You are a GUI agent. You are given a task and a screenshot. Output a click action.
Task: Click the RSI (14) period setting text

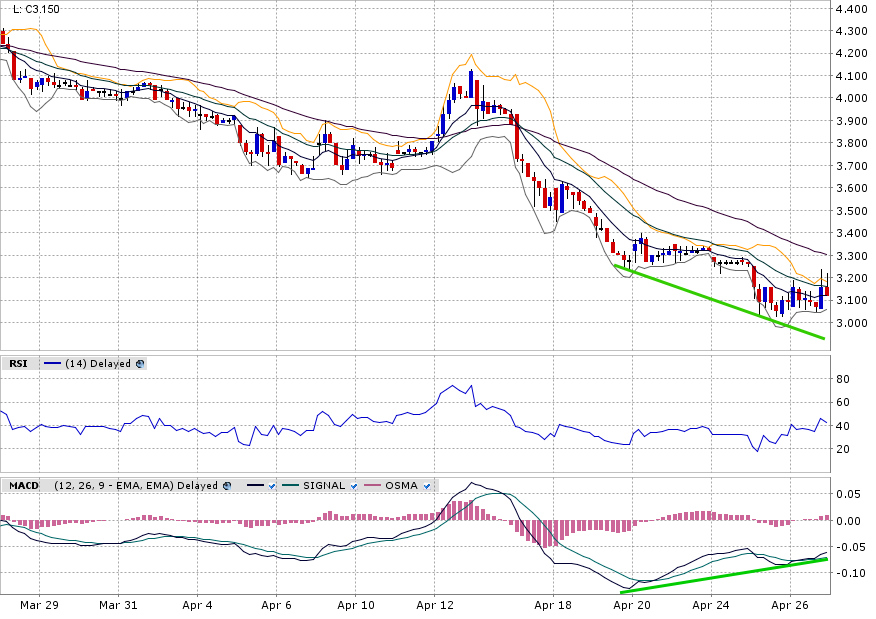[x=74, y=364]
